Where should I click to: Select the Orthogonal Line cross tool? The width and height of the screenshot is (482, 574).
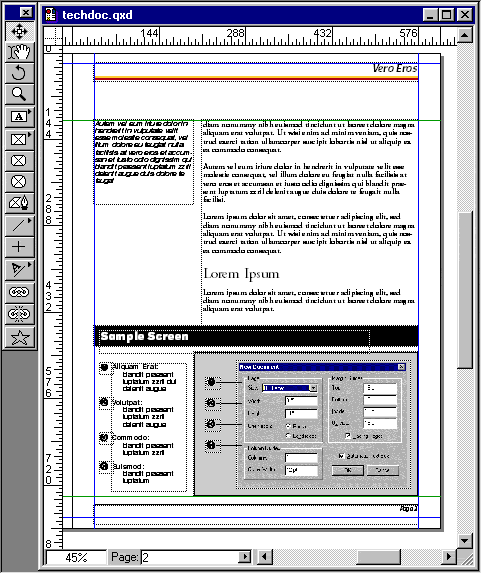[19, 247]
